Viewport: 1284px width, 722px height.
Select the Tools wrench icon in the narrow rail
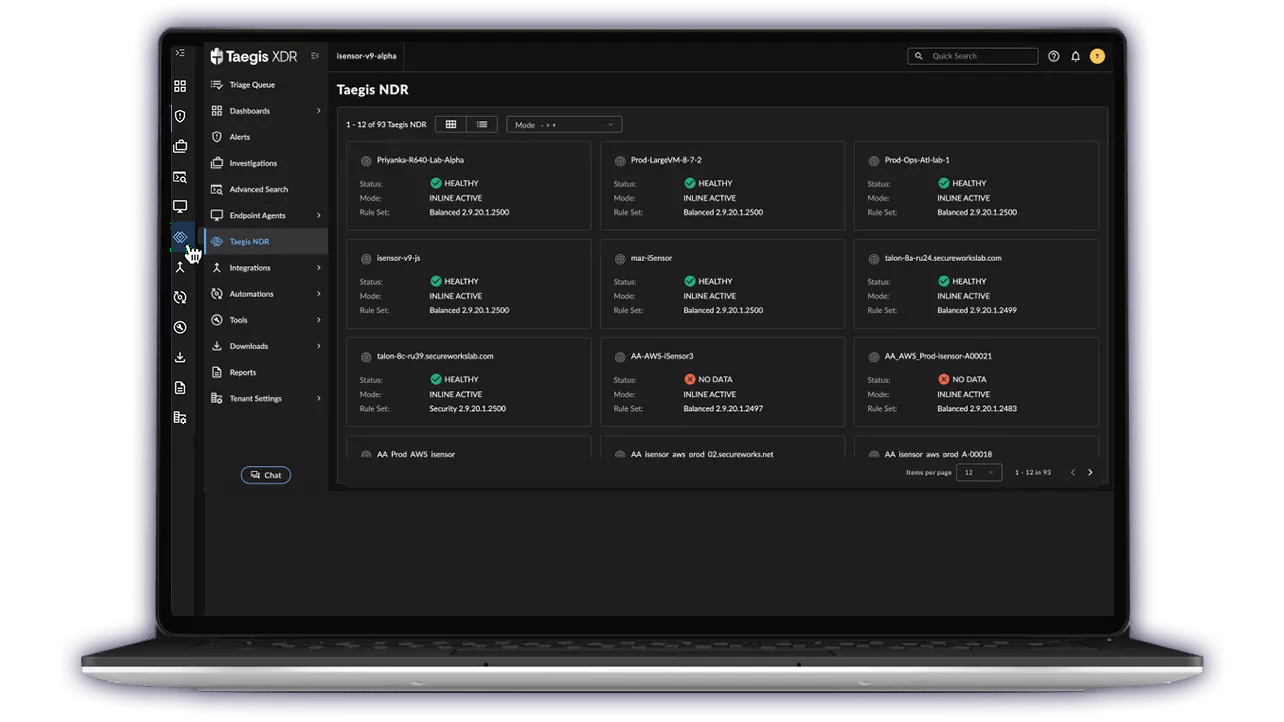pos(180,327)
